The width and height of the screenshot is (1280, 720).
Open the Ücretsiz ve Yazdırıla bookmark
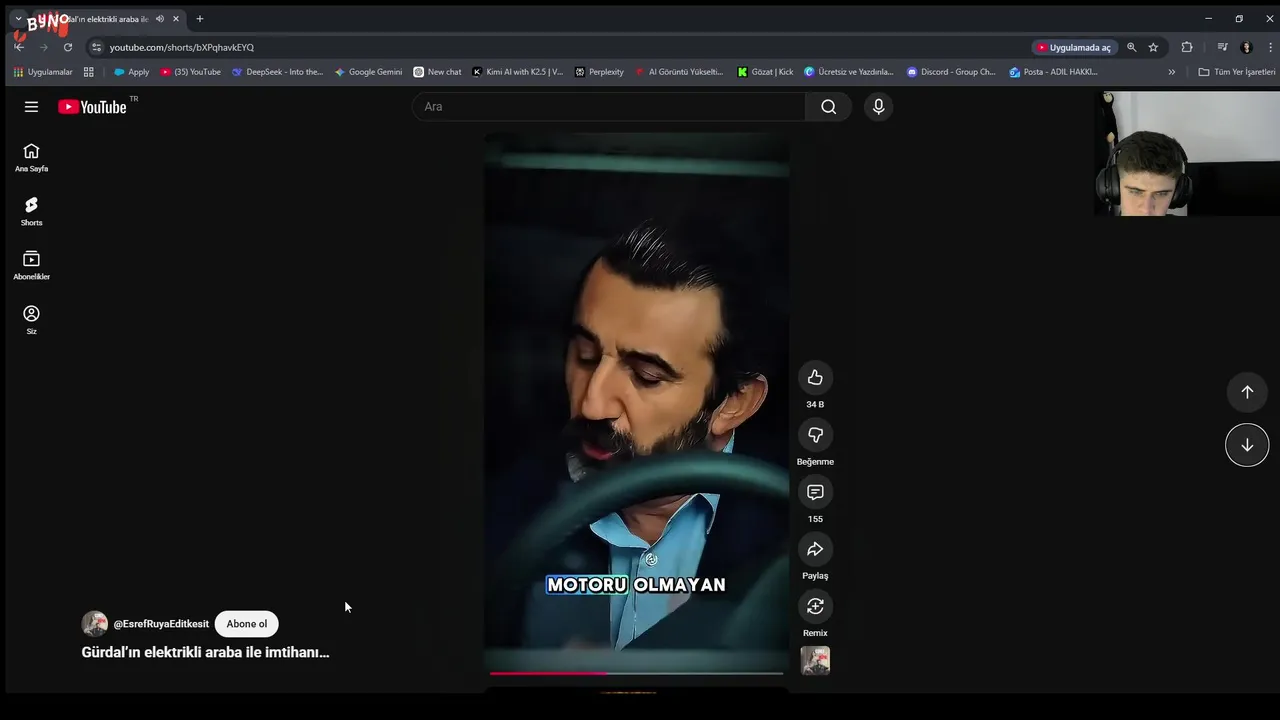coord(849,72)
